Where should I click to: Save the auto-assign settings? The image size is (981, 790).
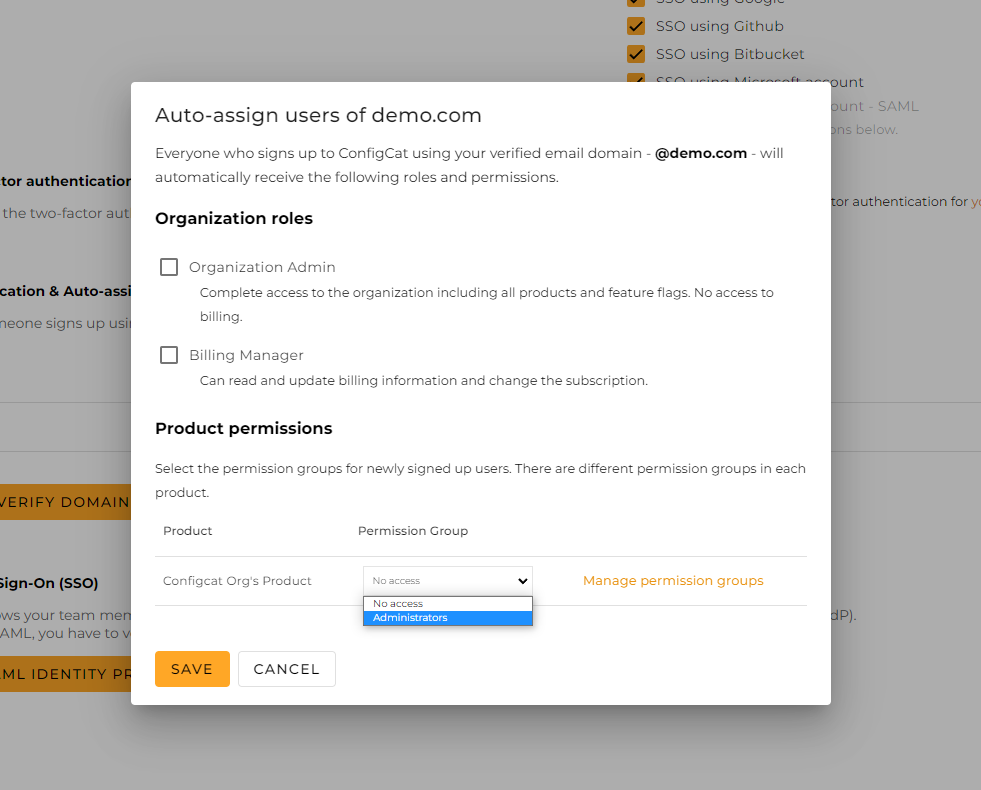[192, 668]
